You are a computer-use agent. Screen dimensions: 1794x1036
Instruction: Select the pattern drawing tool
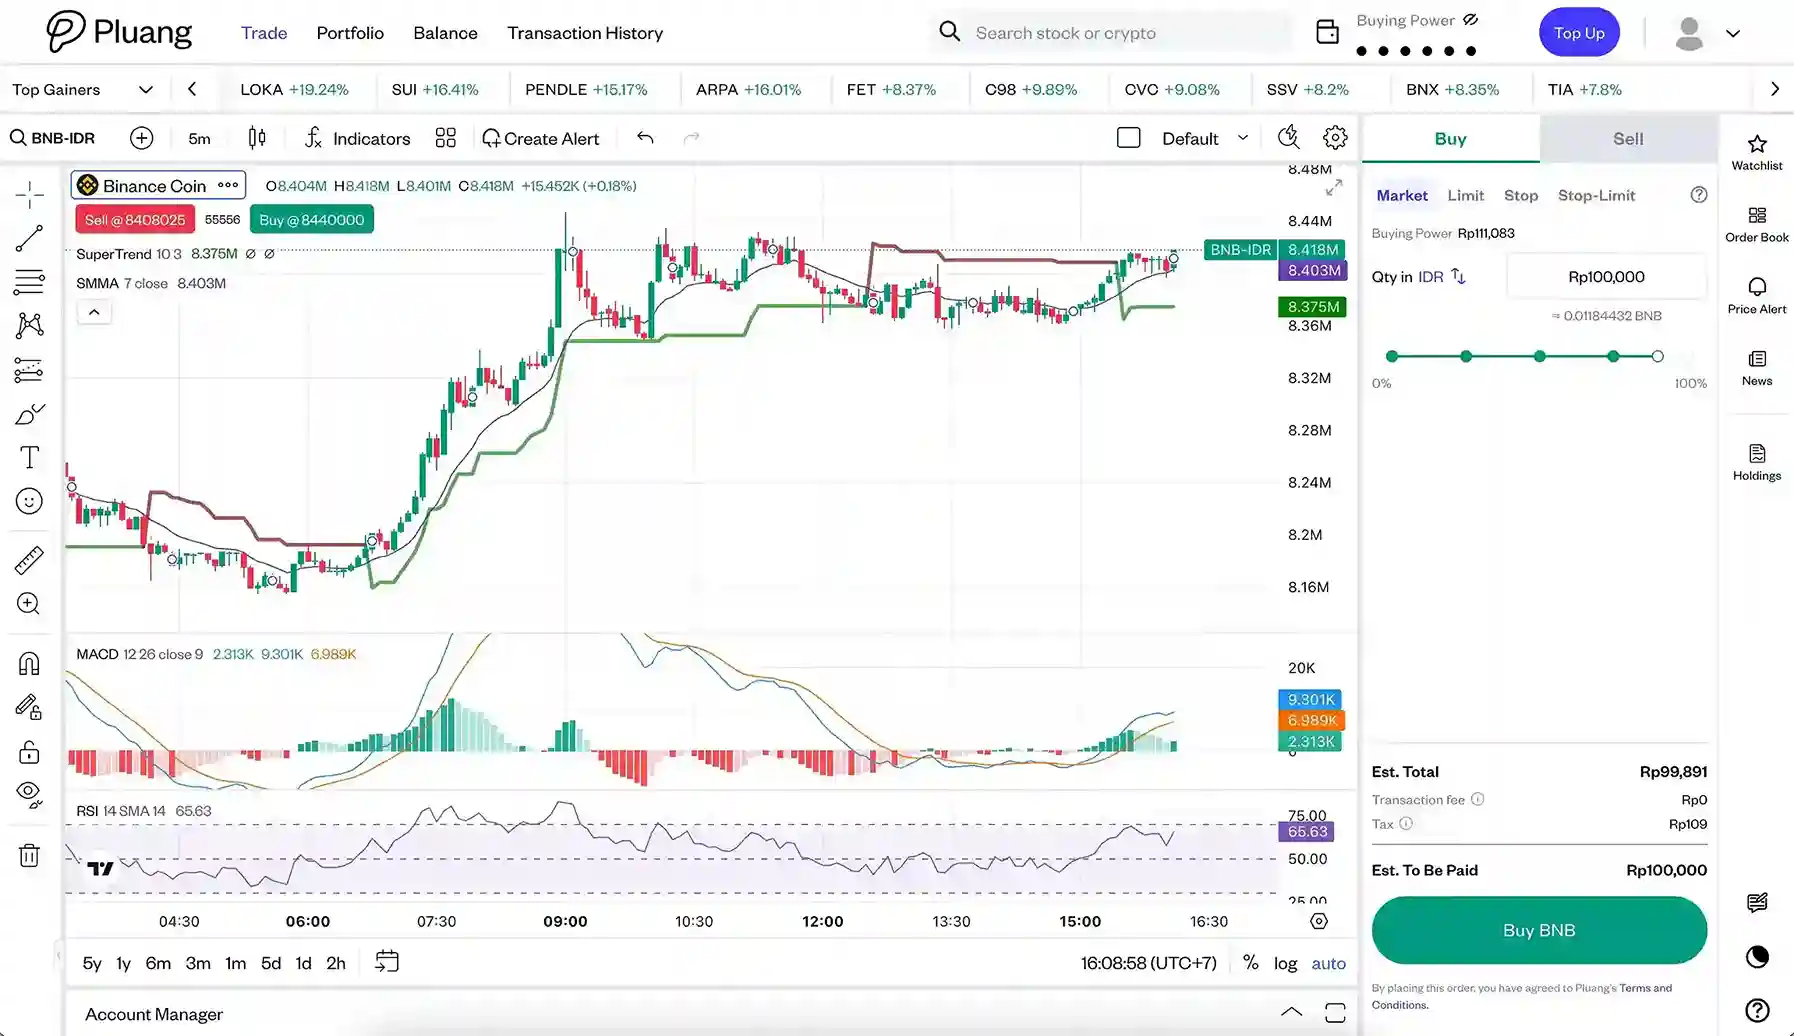29,325
